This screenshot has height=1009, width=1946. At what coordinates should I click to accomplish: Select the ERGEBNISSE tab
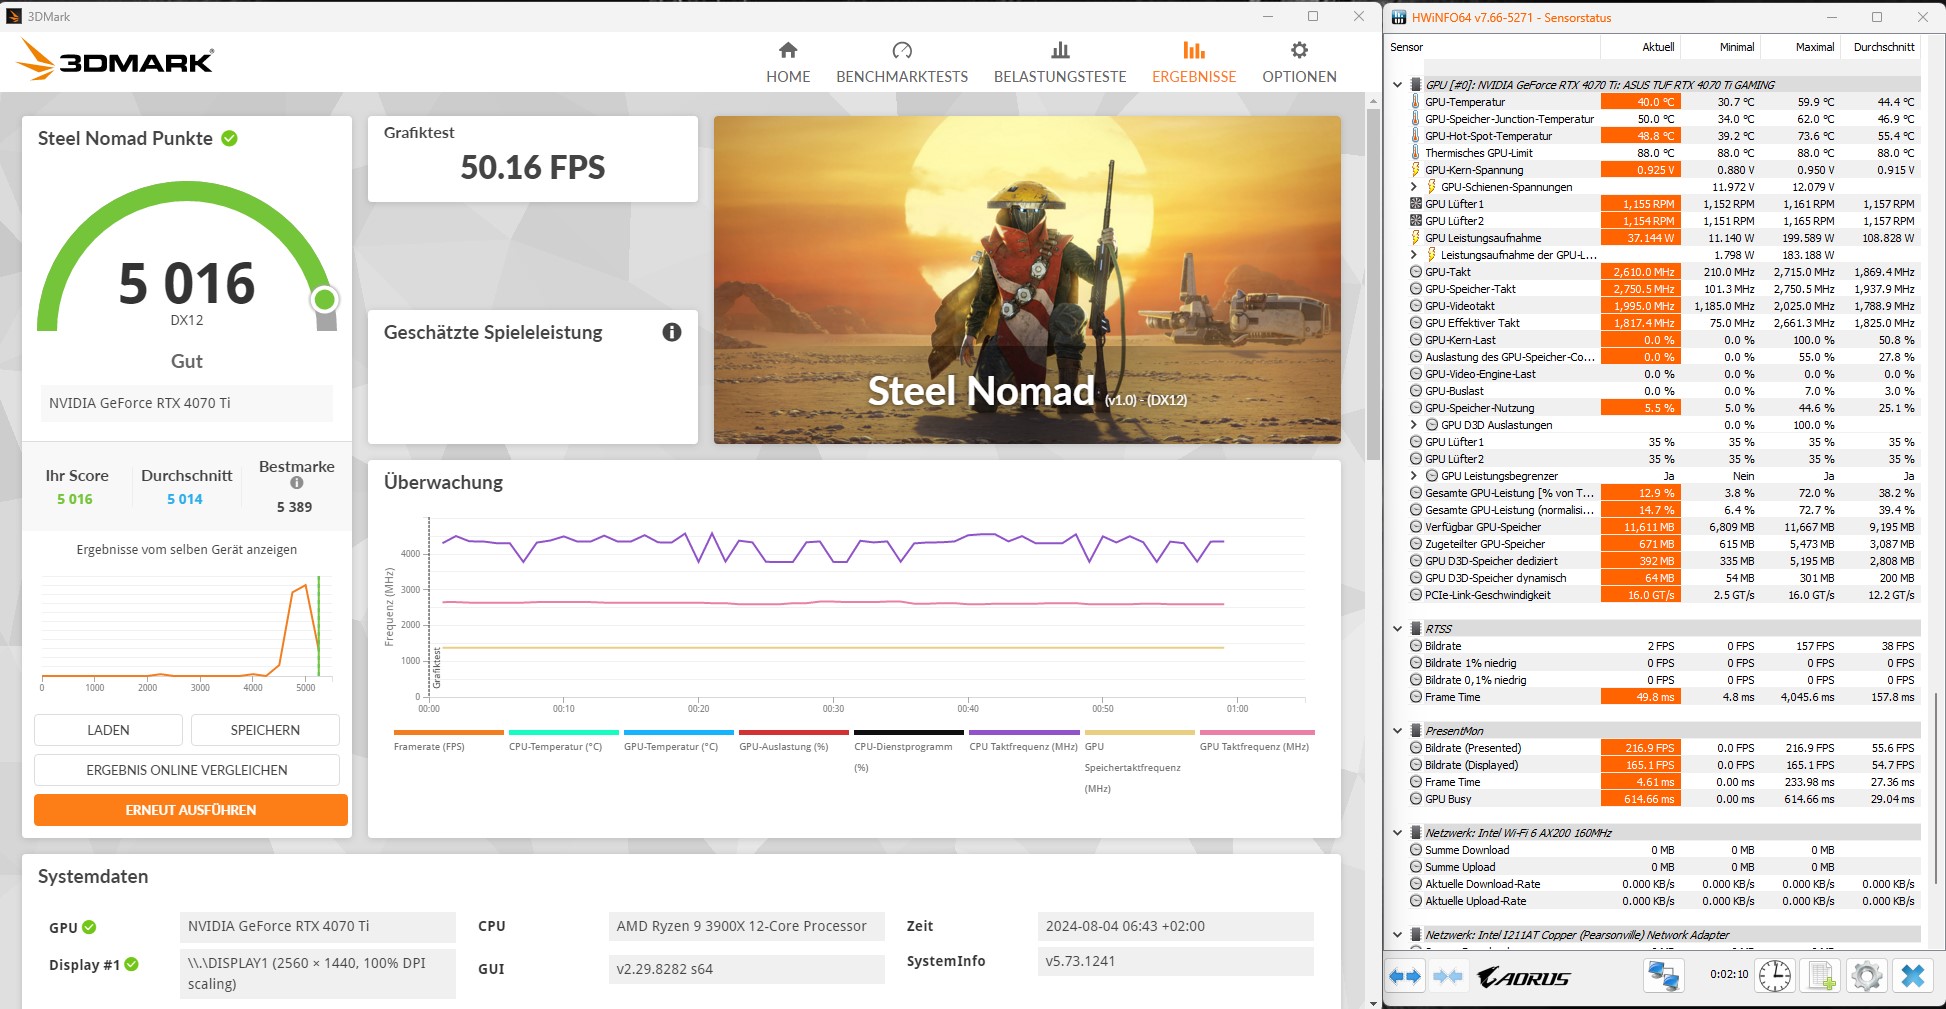point(1194,62)
